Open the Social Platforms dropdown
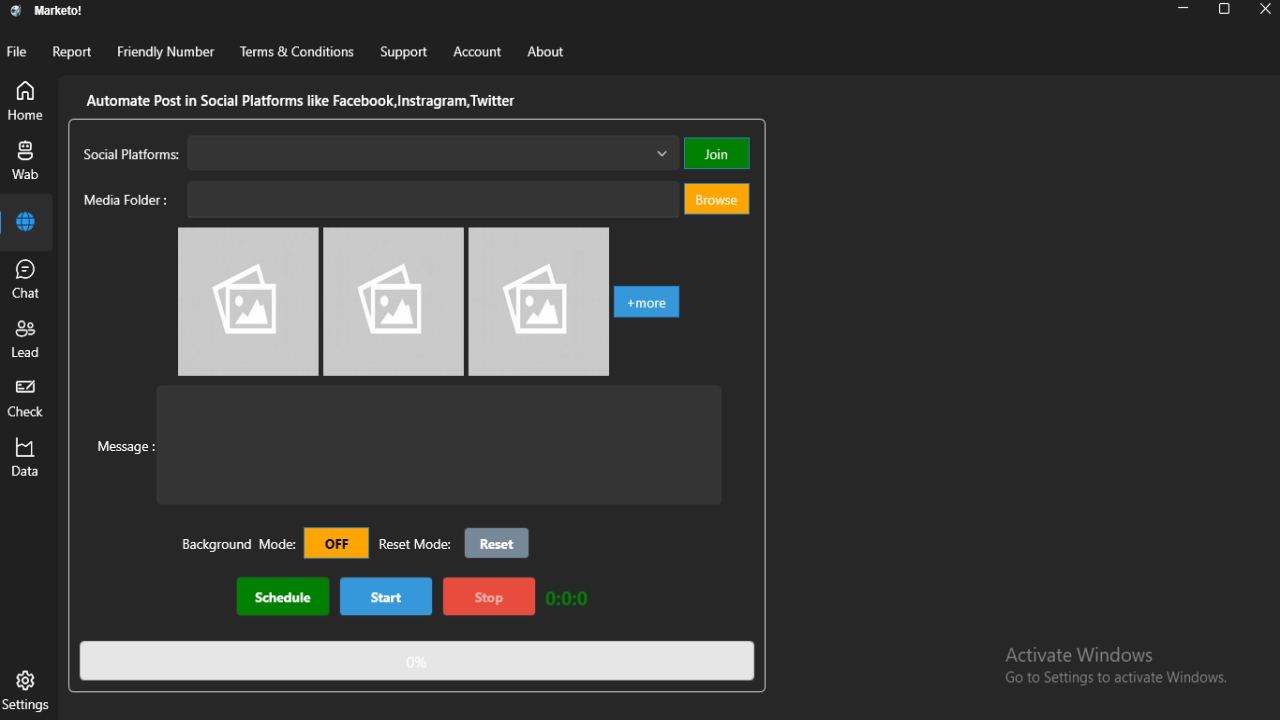 point(432,153)
